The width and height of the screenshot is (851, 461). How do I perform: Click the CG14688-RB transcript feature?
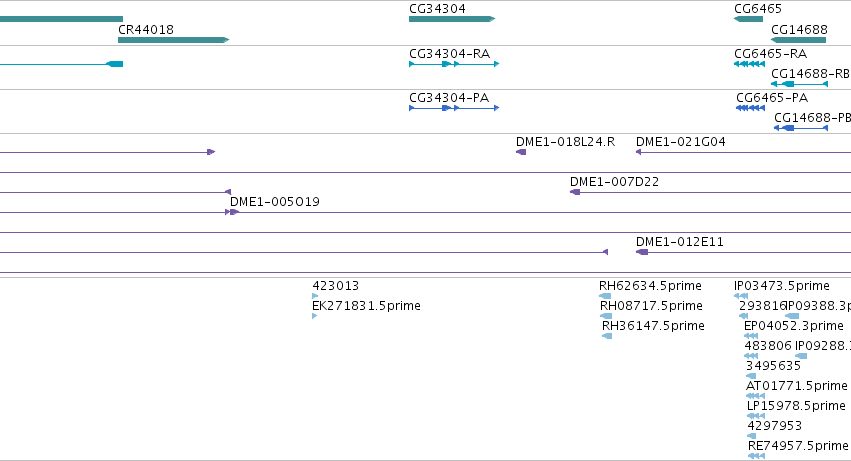[x=799, y=84]
